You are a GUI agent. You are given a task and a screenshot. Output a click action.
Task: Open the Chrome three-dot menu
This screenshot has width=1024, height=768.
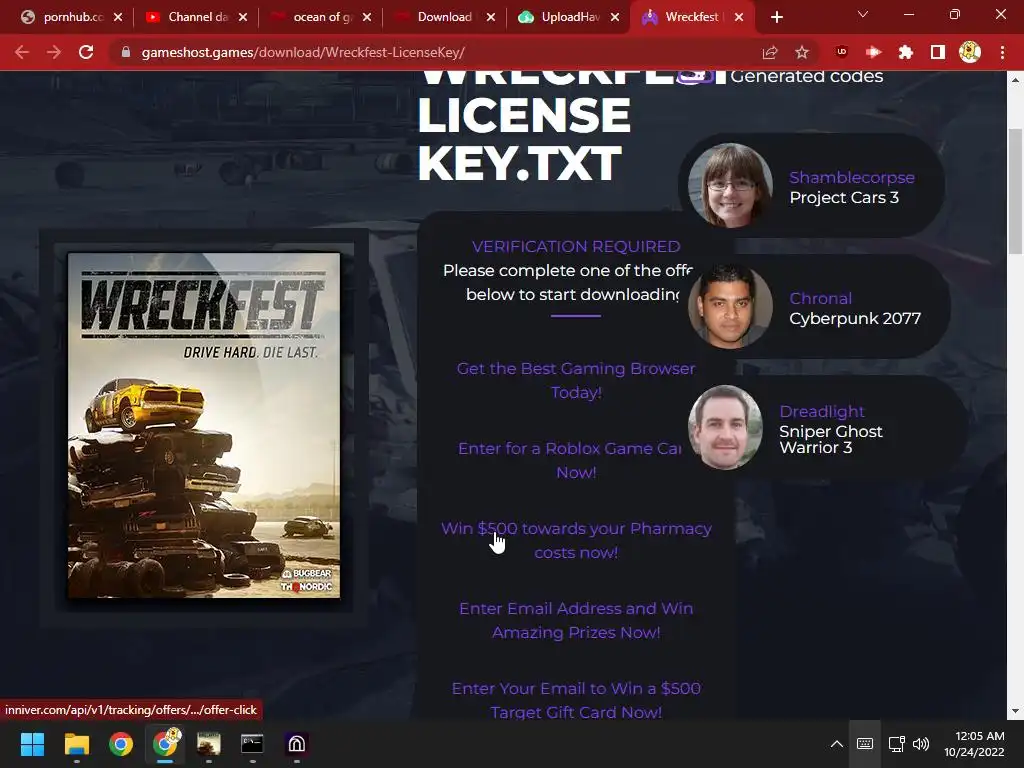1002,52
